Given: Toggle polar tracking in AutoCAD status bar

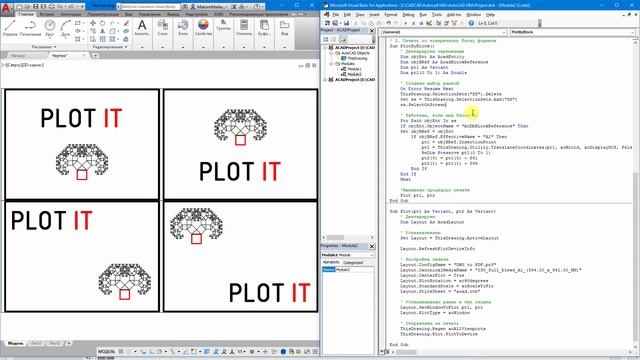Looking at the screenshot, I should tap(159, 351).
